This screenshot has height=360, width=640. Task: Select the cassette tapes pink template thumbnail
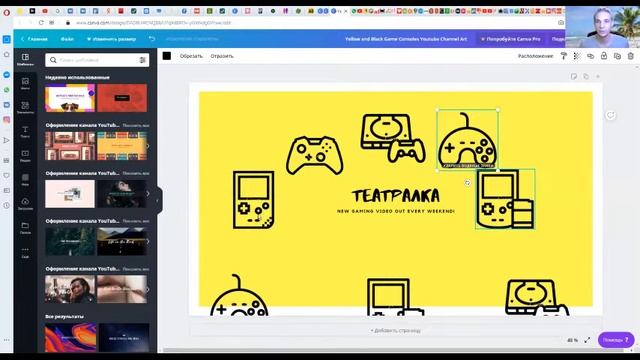[x=70, y=146]
